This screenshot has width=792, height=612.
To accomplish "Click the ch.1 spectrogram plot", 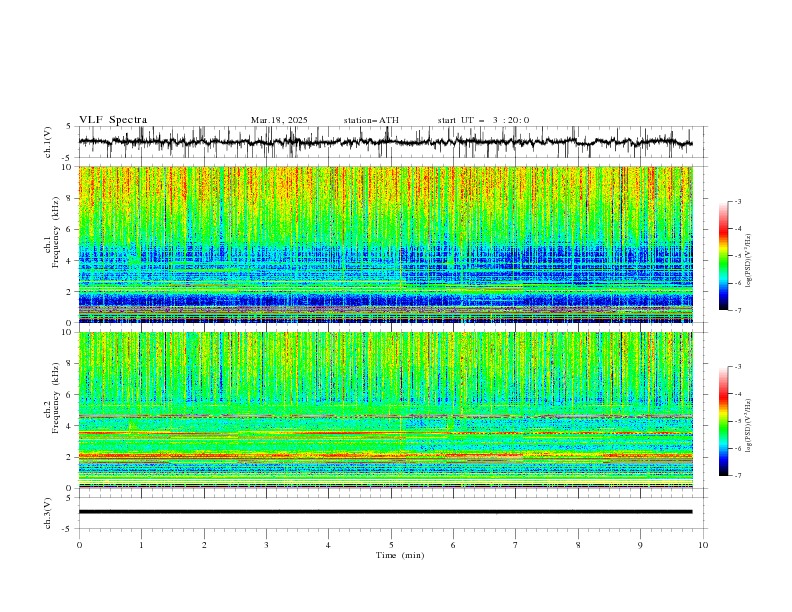I will pyautogui.click(x=386, y=244).
